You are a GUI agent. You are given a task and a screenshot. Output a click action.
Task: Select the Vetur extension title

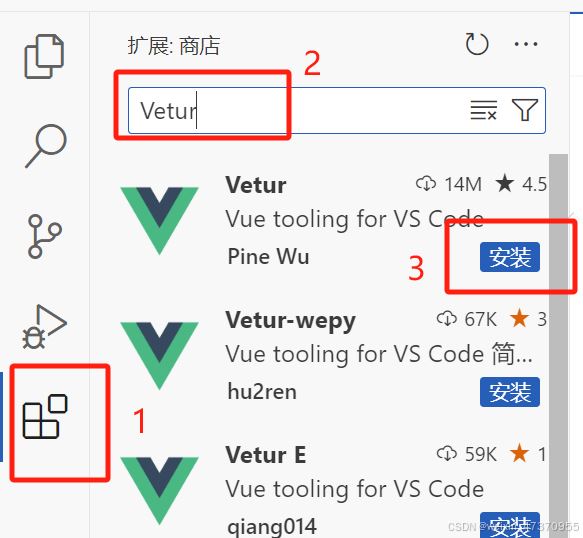click(x=256, y=185)
